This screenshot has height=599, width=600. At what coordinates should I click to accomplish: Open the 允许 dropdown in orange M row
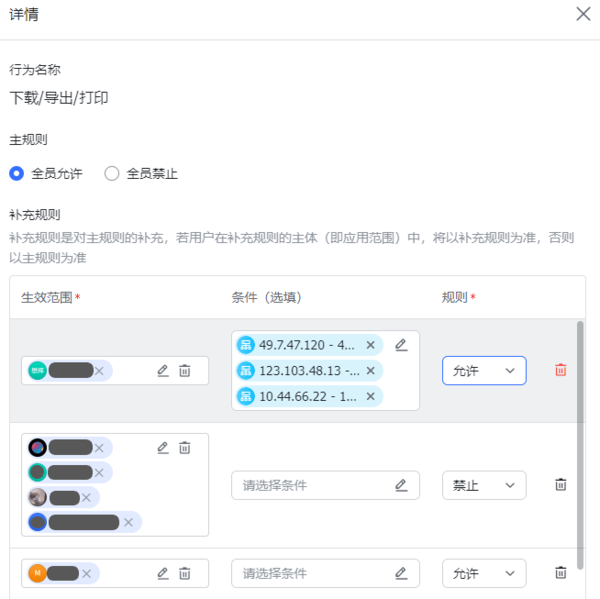click(484, 573)
